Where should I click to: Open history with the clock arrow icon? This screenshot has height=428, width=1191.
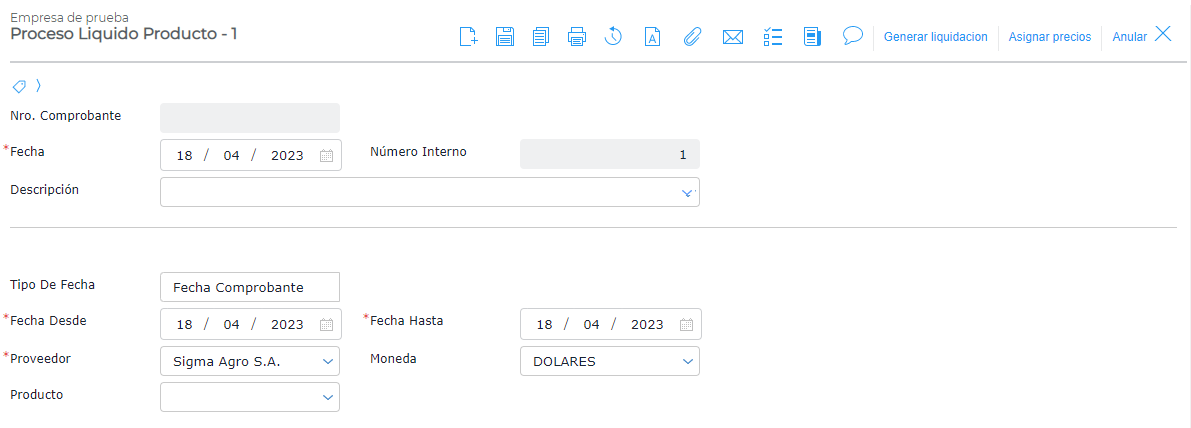(613, 37)
